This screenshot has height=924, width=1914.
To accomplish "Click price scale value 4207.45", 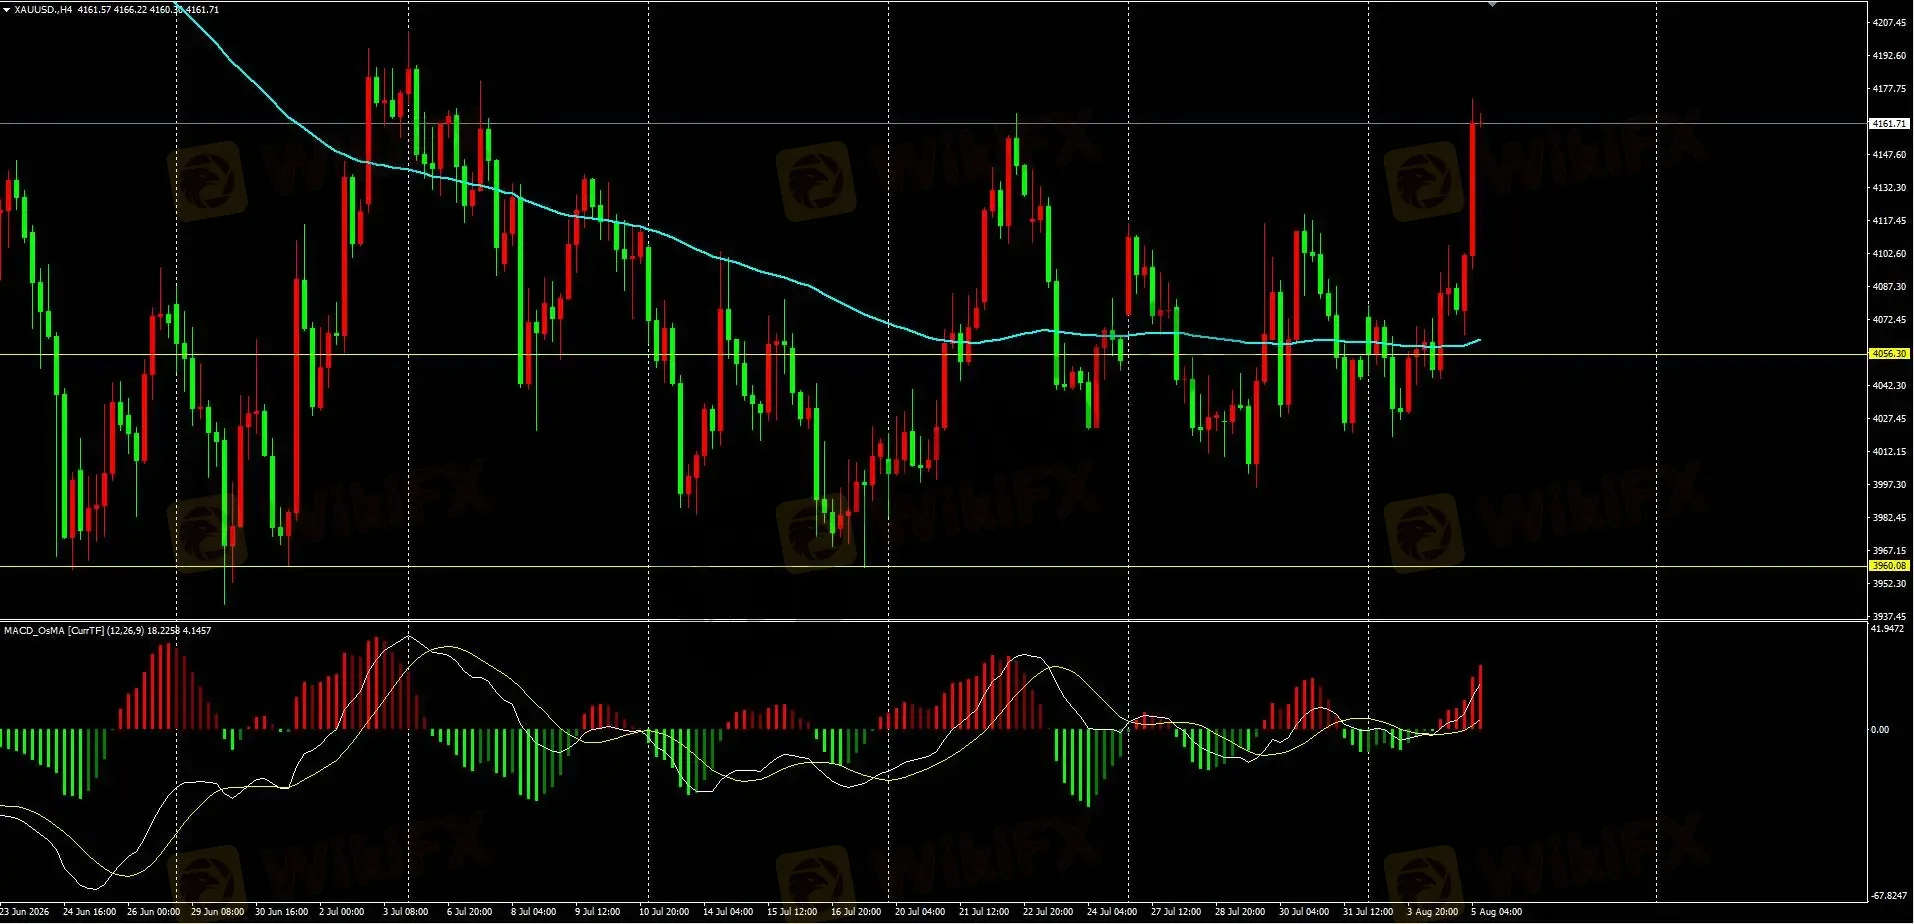I will (x=1889, y=22).
